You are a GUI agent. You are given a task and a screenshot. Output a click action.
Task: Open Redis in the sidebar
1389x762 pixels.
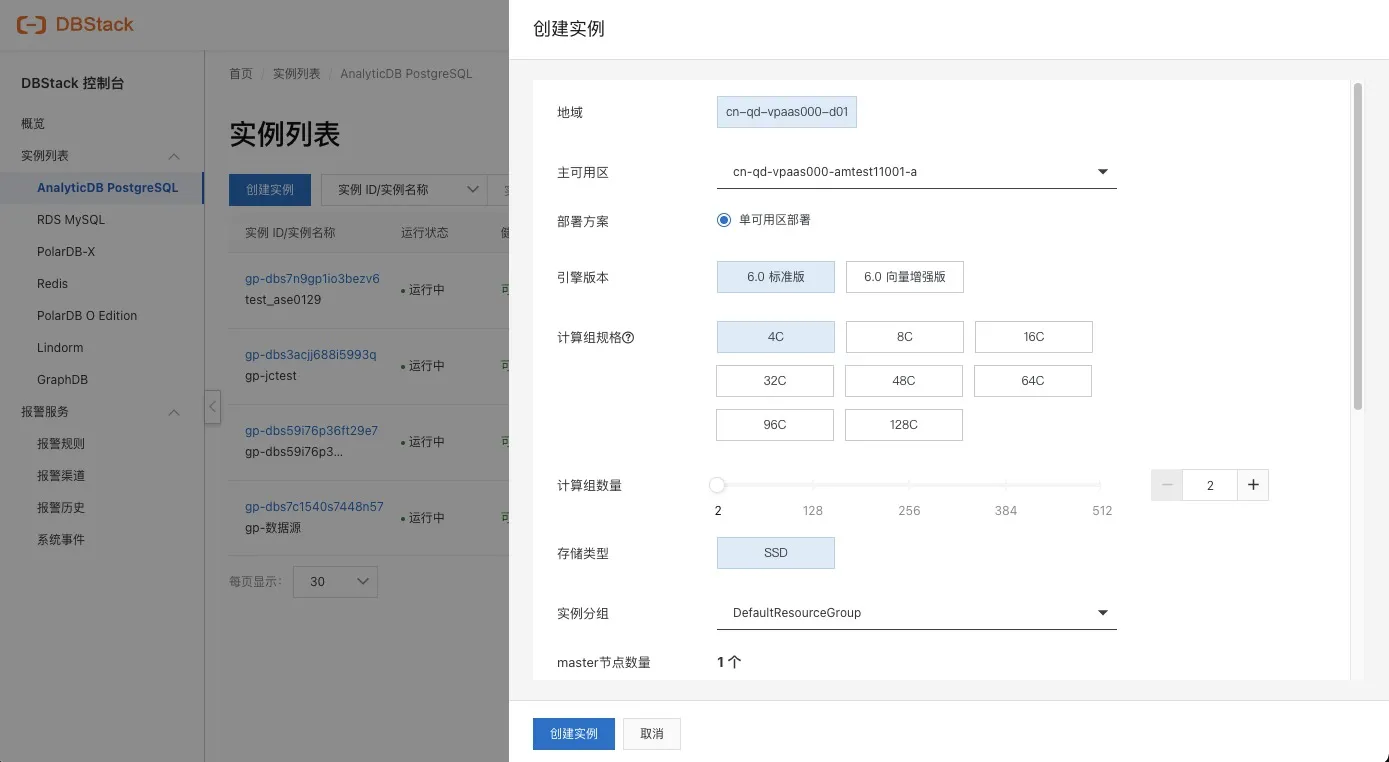[x=52, y=284]
